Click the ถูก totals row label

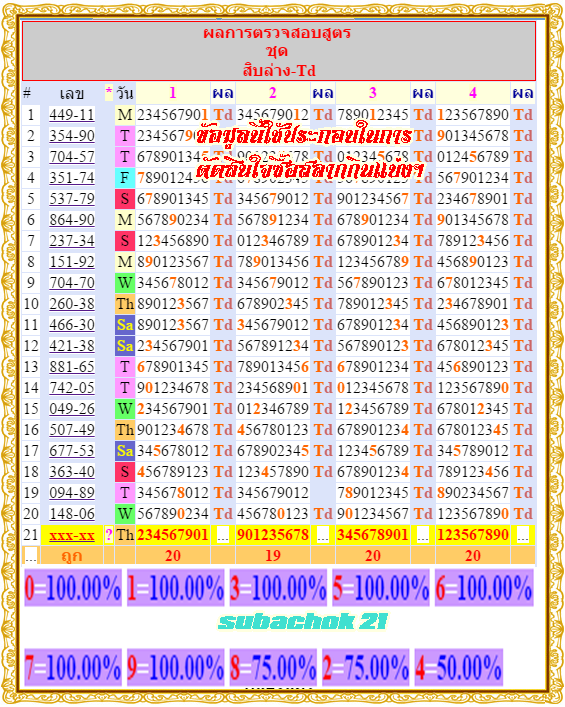[x=72, y=556]
